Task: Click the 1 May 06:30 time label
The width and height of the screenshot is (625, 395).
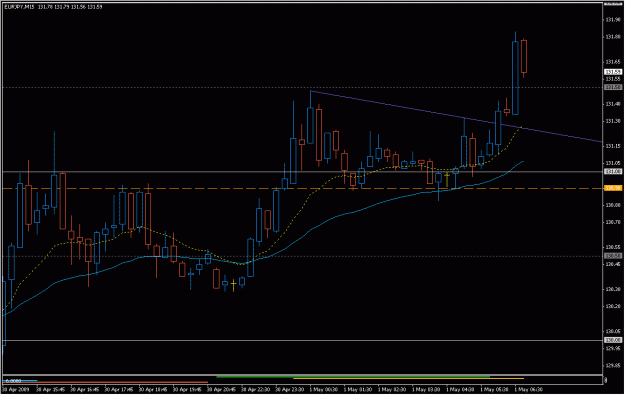Action: [x=529, y=389]
